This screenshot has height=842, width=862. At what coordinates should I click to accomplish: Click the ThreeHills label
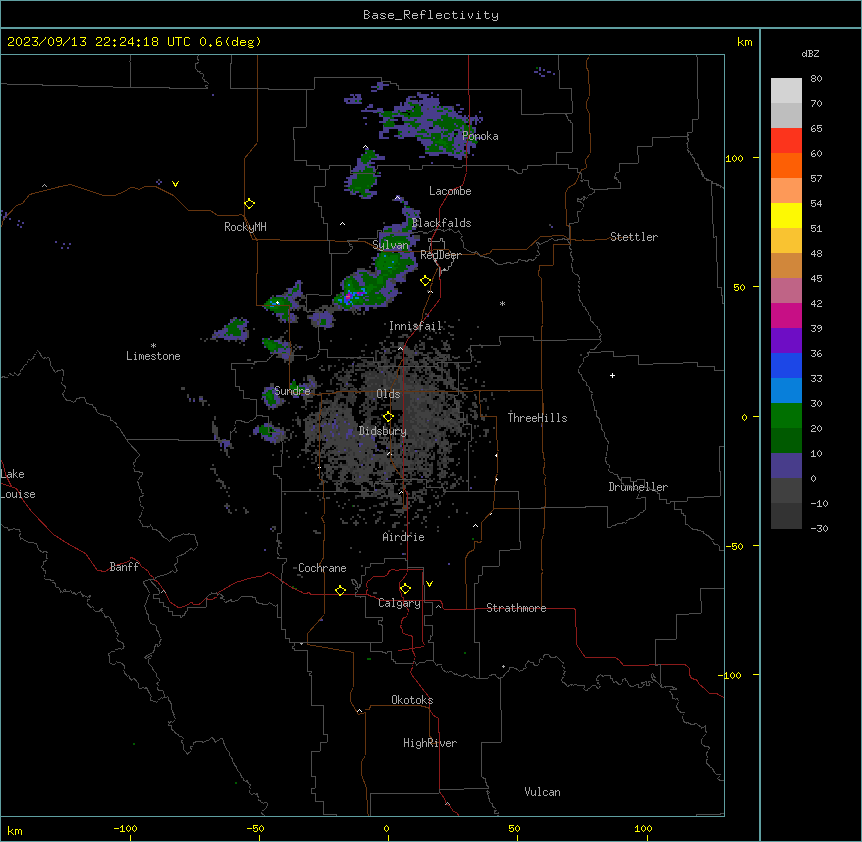pyautogui.click(x=537, y=418)
